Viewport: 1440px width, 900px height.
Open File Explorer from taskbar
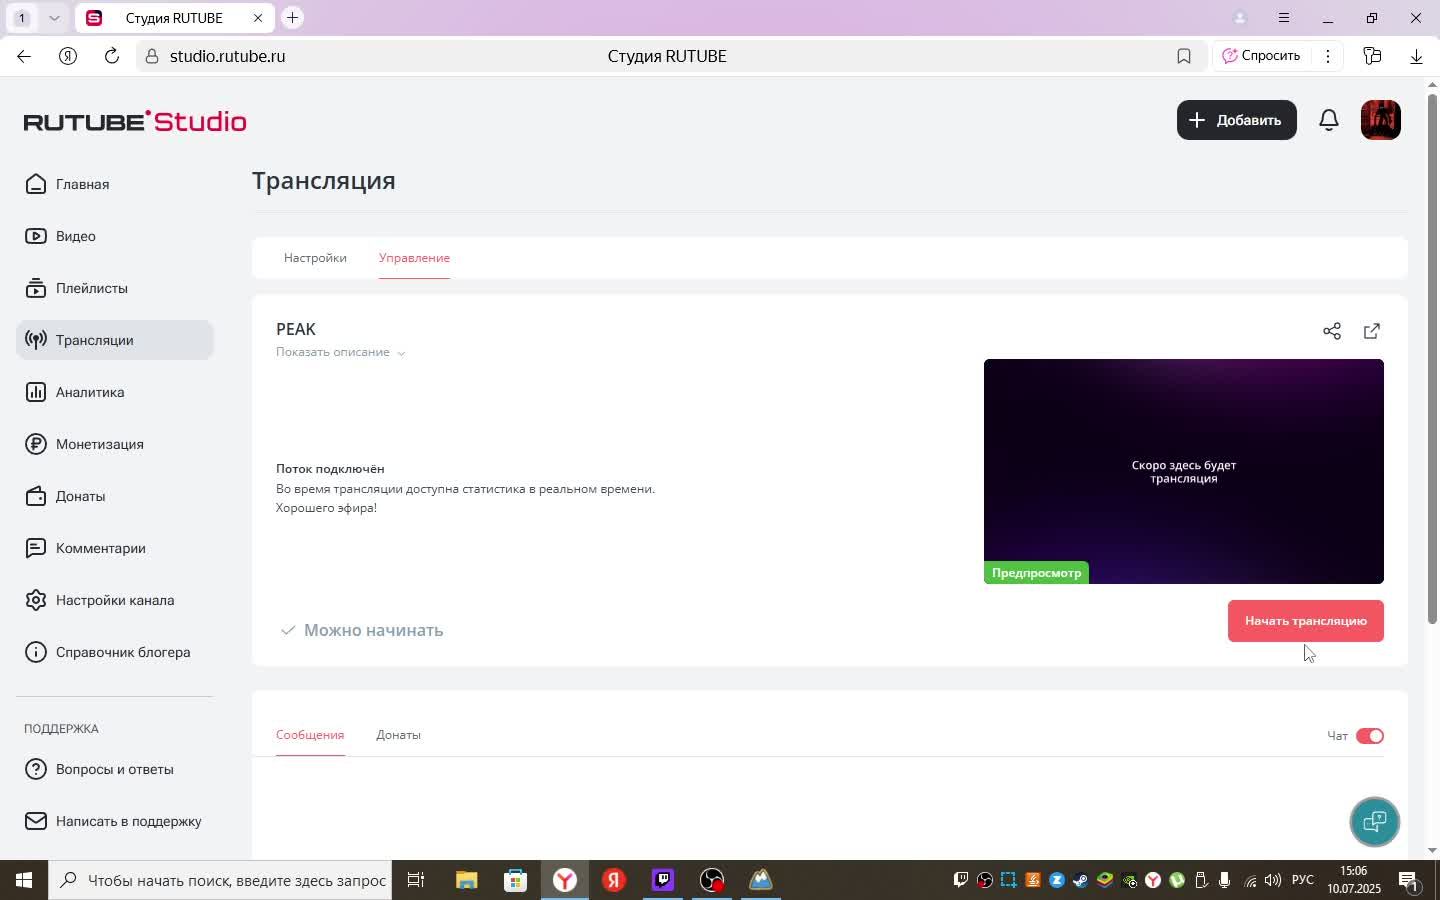pos(466,880)
